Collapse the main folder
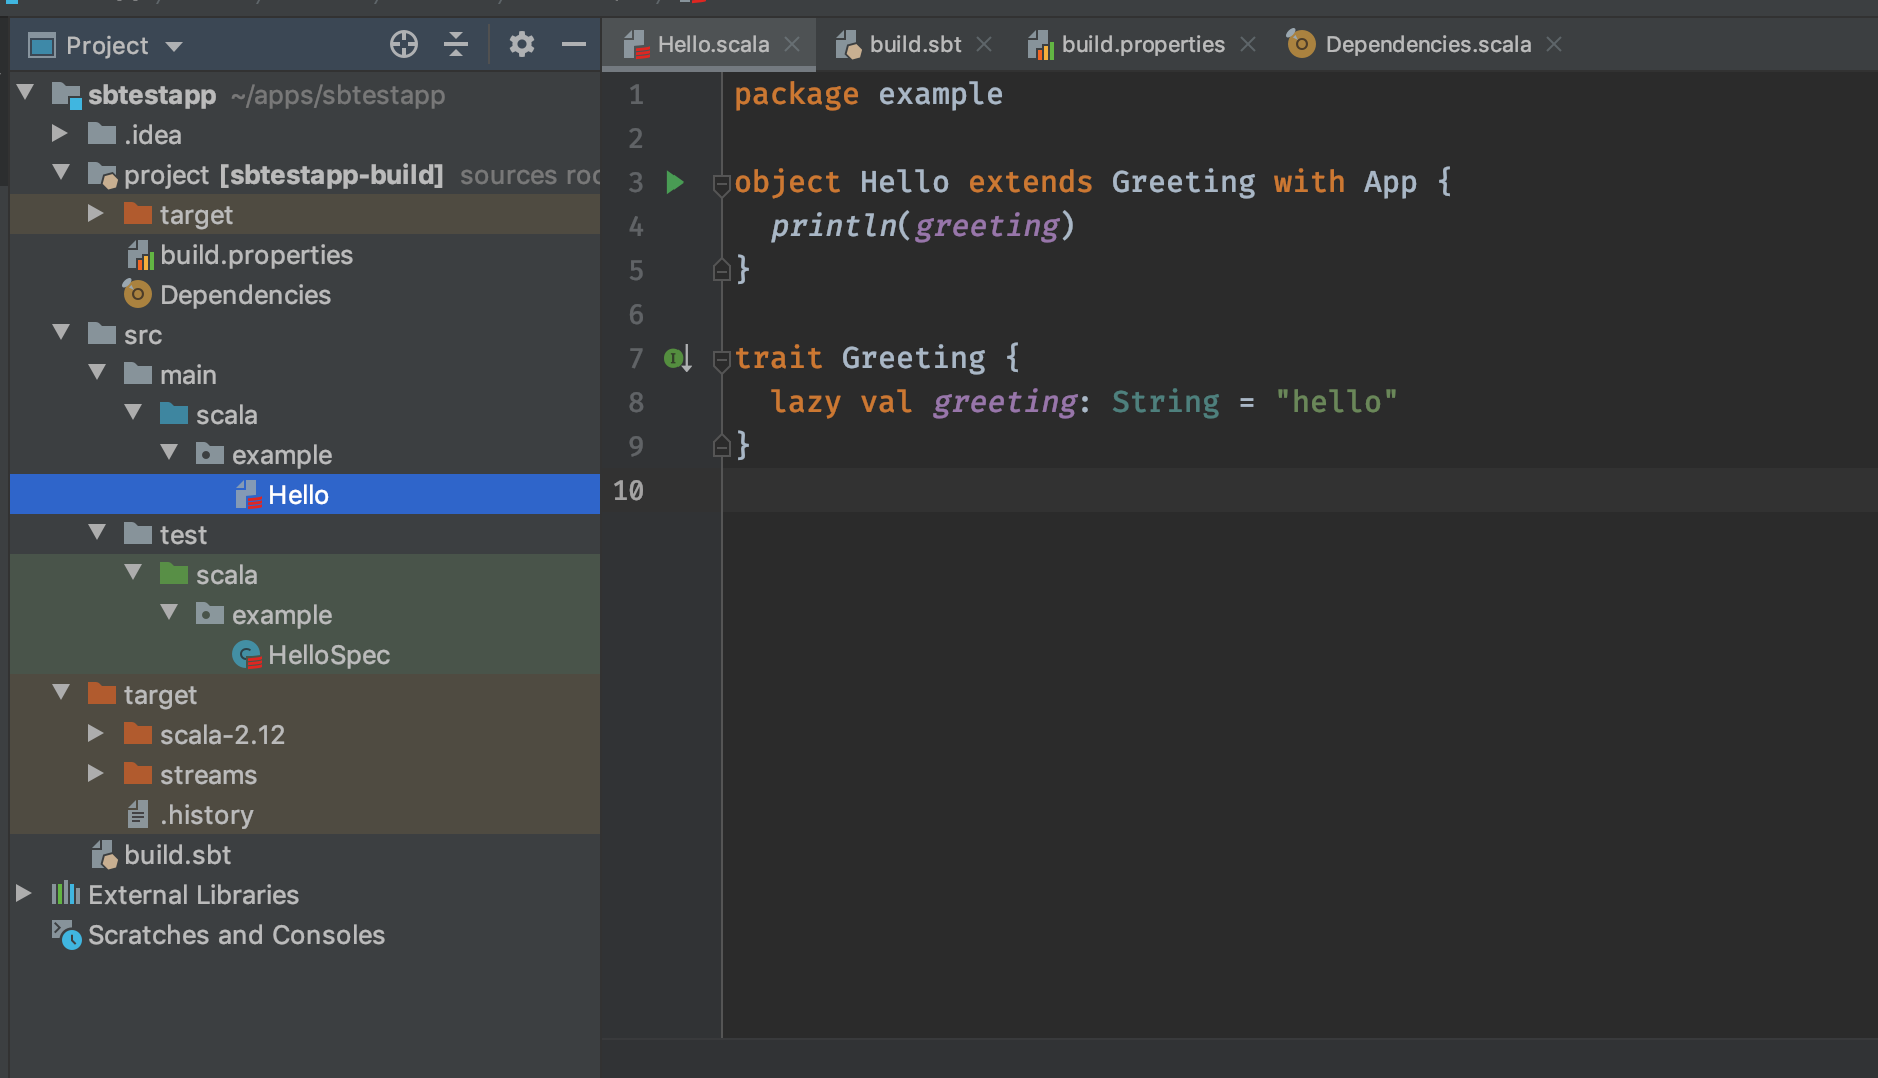Viewport: 1878px width, 1078px height. 97,373
